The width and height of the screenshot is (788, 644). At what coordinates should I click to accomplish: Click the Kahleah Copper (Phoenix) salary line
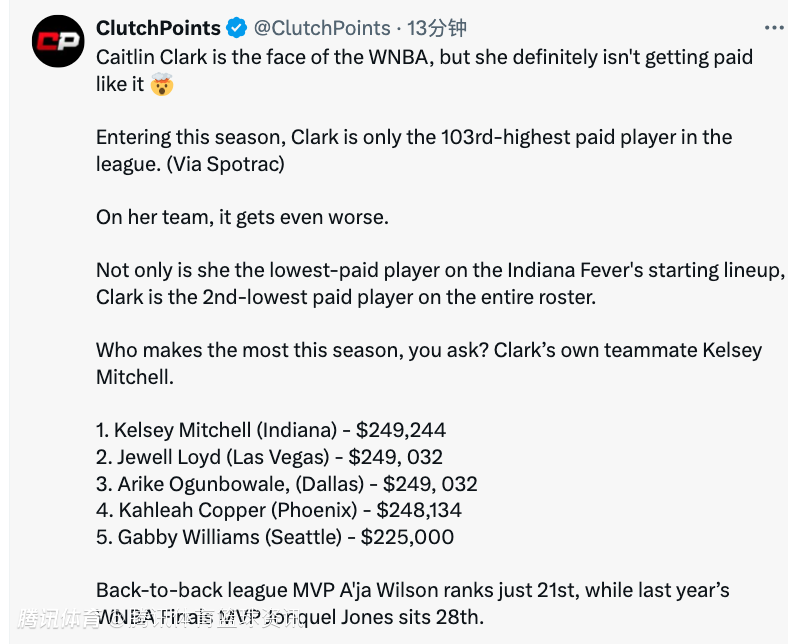pyautogui.click(x=279, y=510)
